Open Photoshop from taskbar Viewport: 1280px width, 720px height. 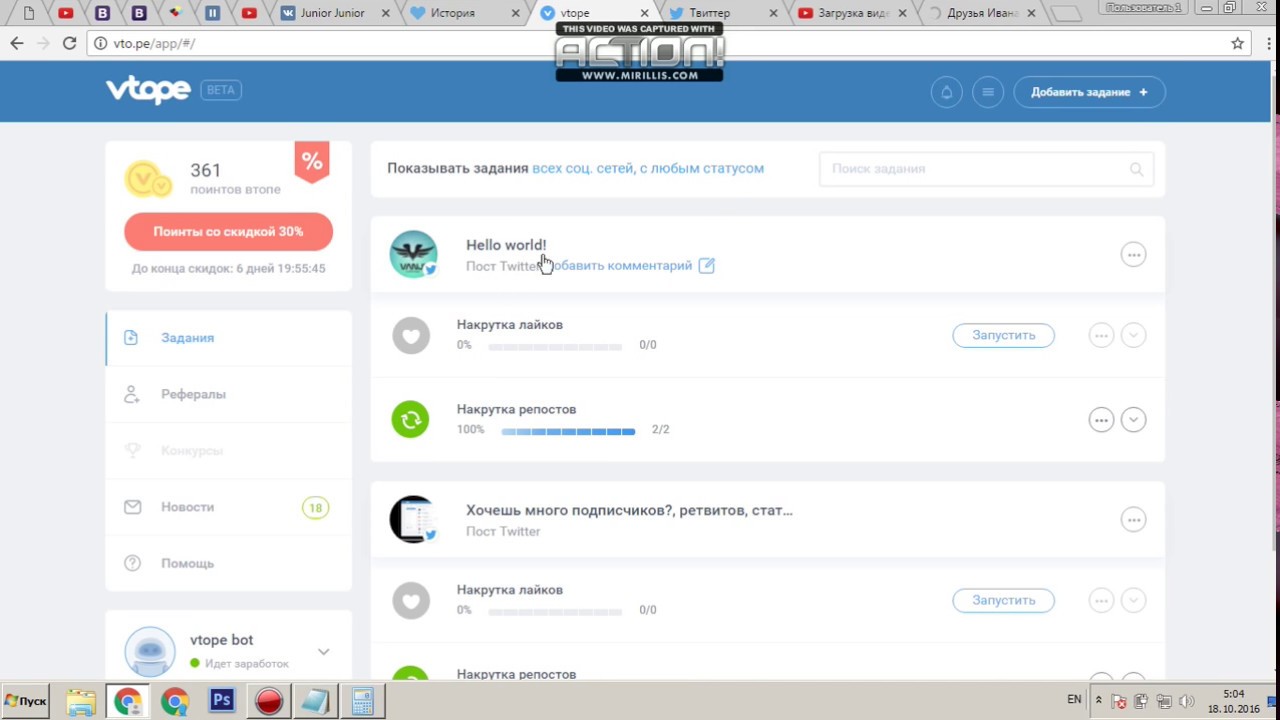221,701
